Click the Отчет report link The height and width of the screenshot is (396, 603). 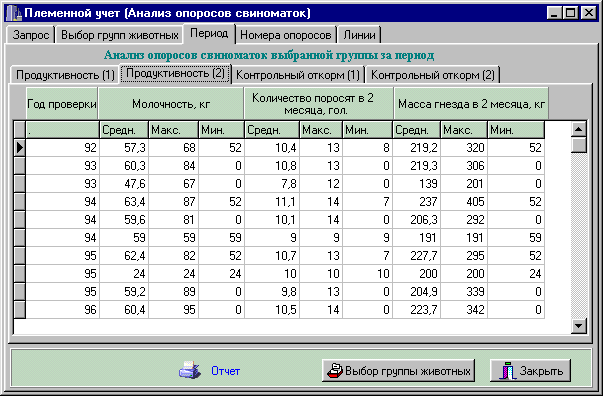point(225,371)
